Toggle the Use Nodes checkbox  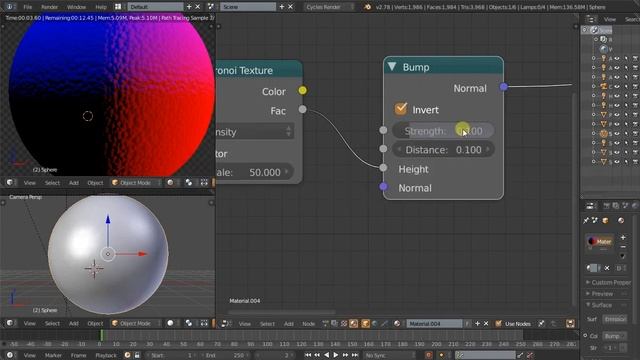[x=498, y=324]
